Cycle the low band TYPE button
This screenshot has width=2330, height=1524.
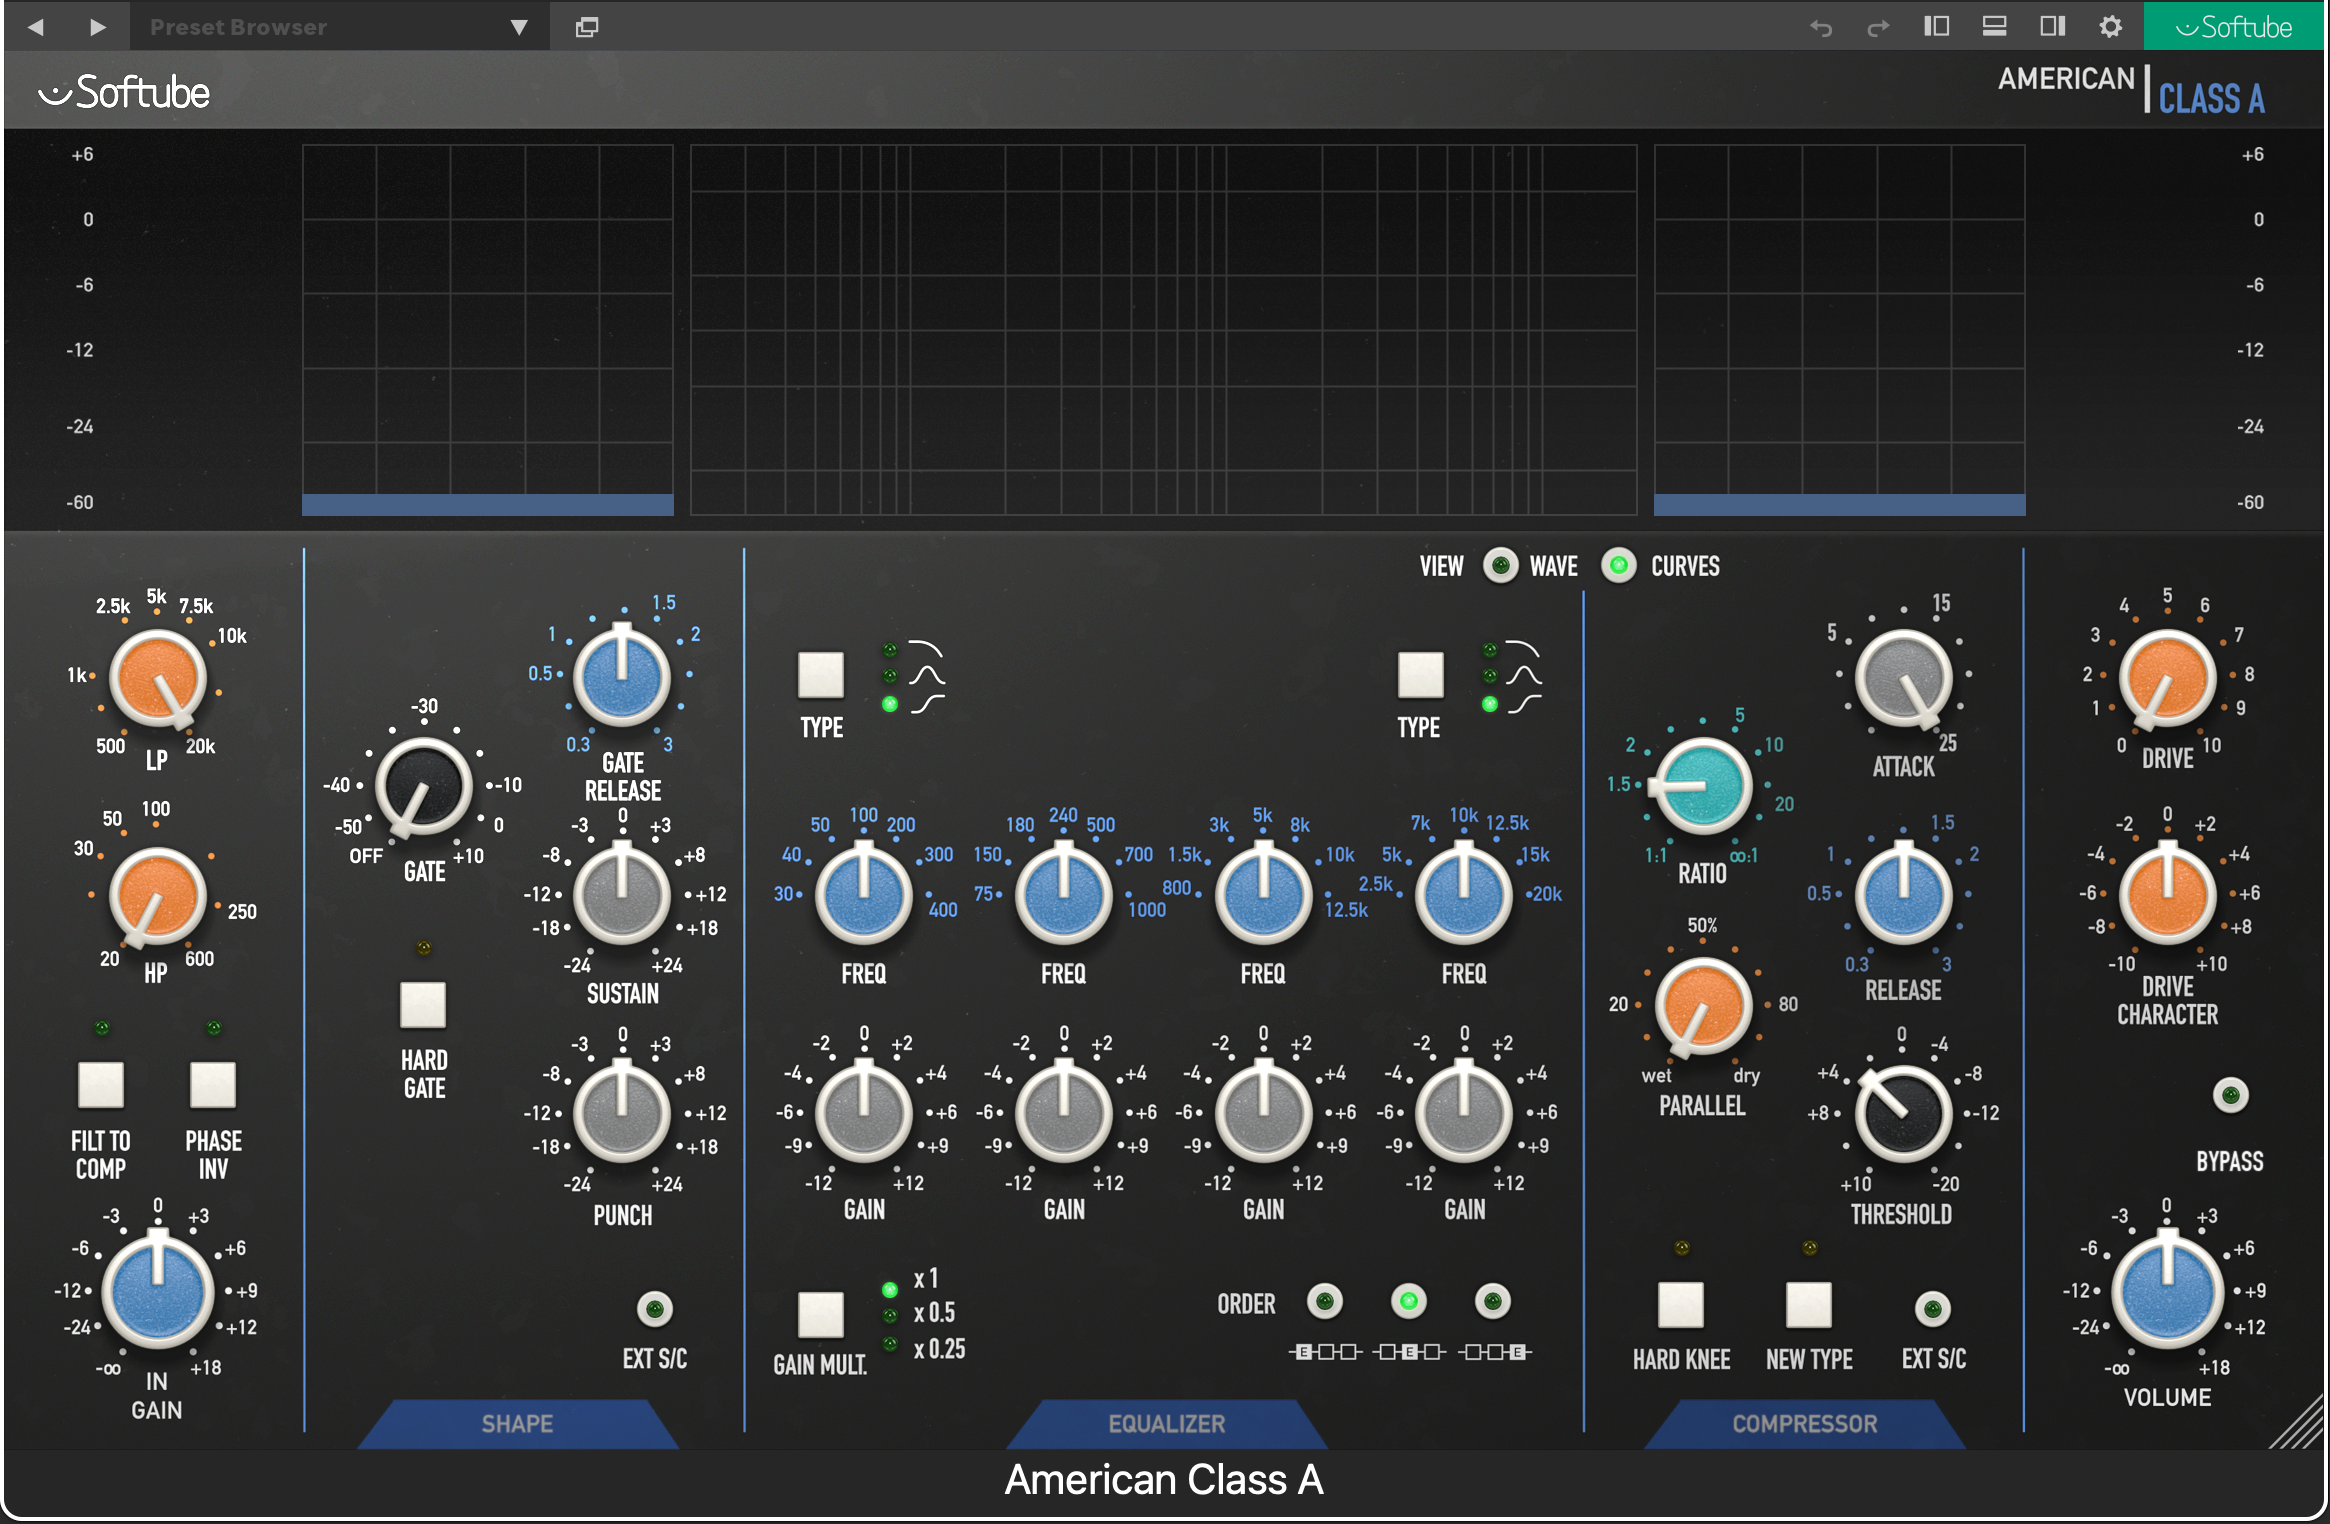point(821,675)
